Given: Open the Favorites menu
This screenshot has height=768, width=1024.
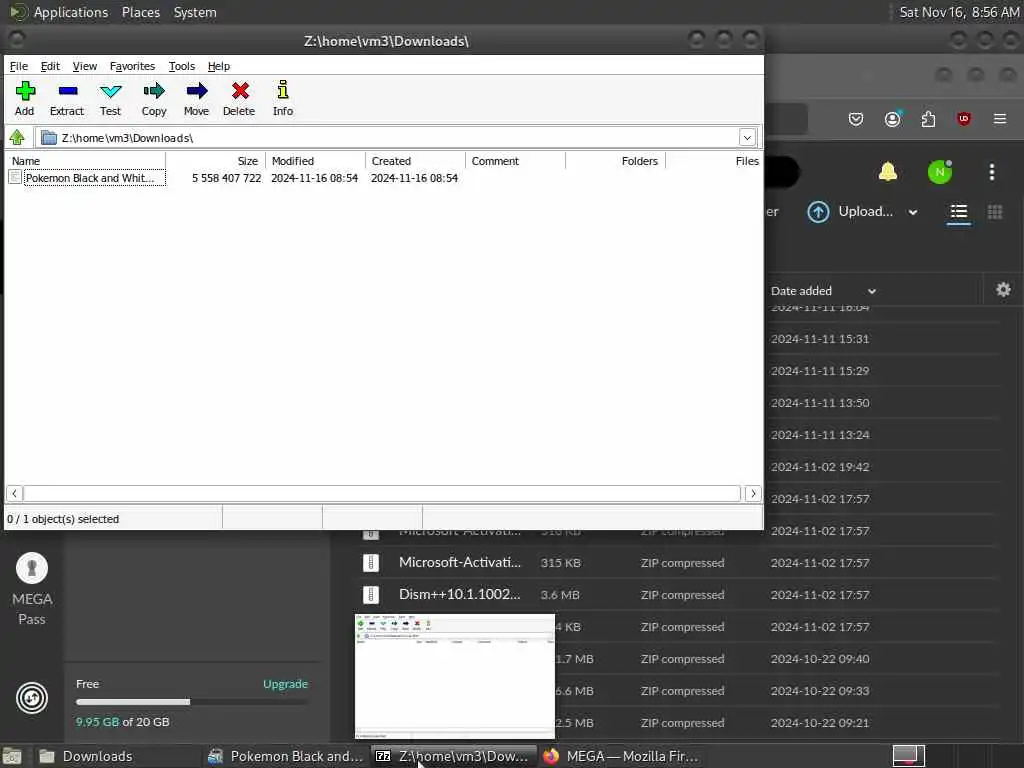Looking at the screenshot, I should pos(132,66).
